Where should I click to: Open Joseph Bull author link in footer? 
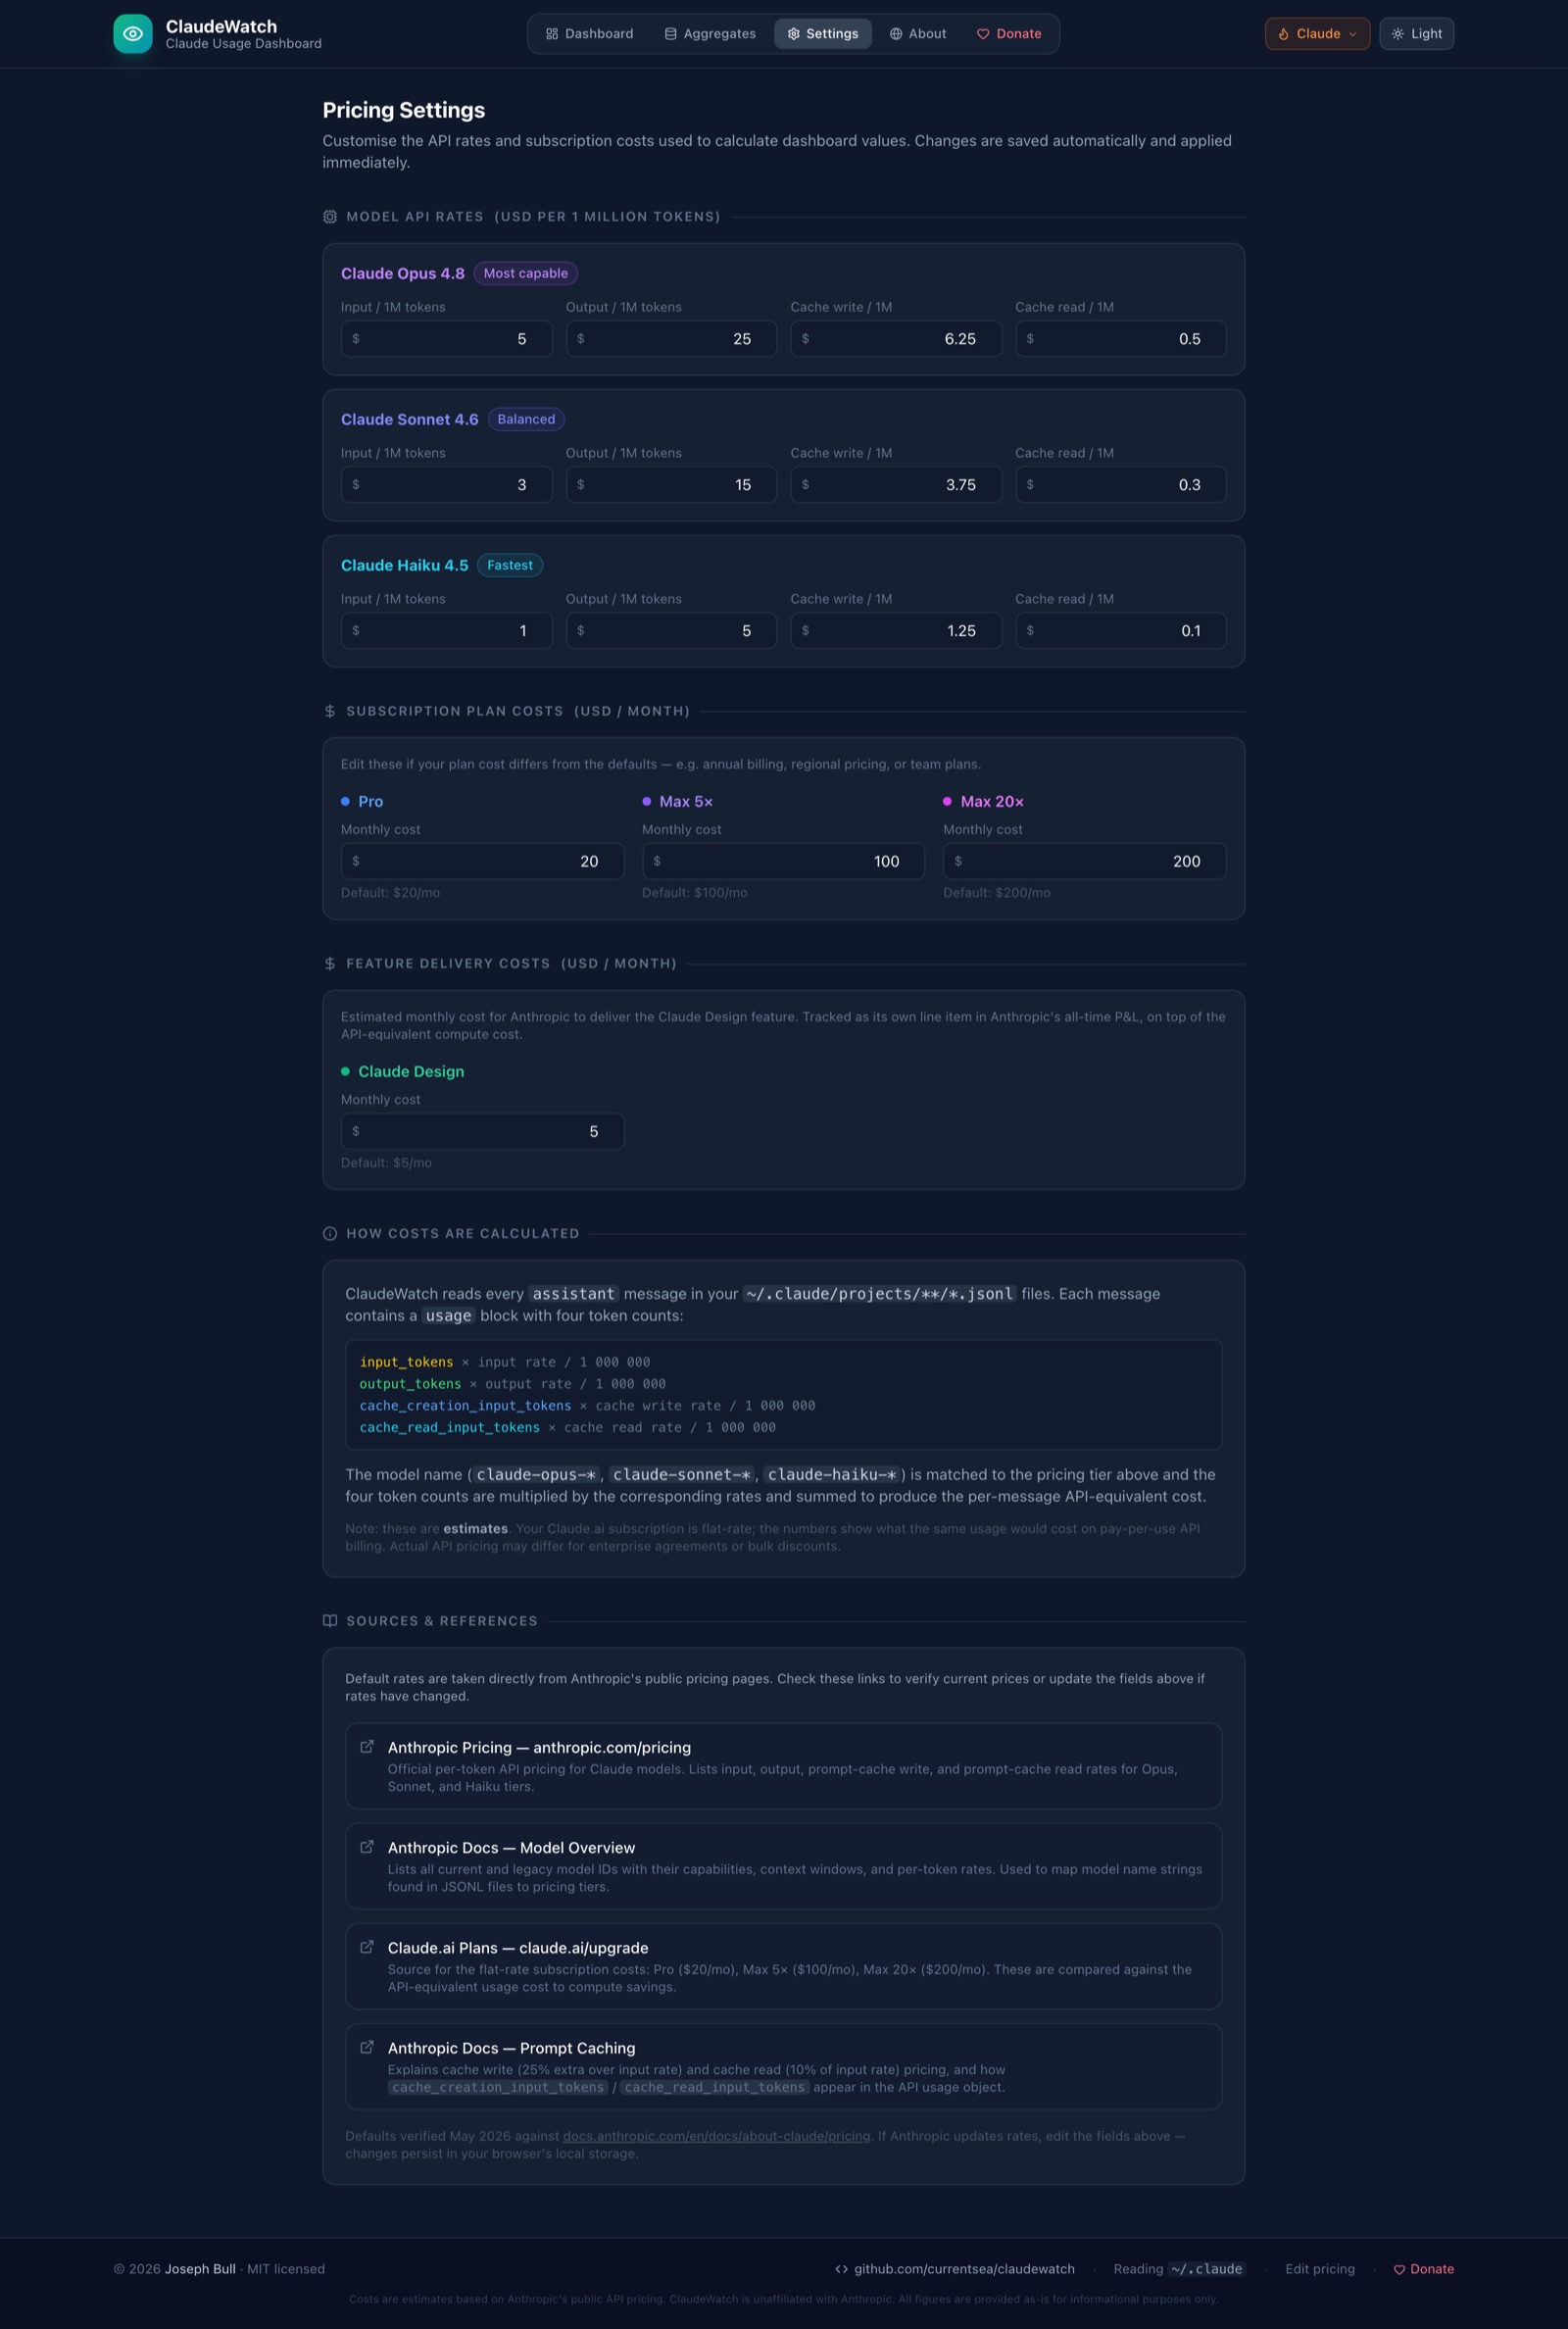click(x=200, y=2269)
